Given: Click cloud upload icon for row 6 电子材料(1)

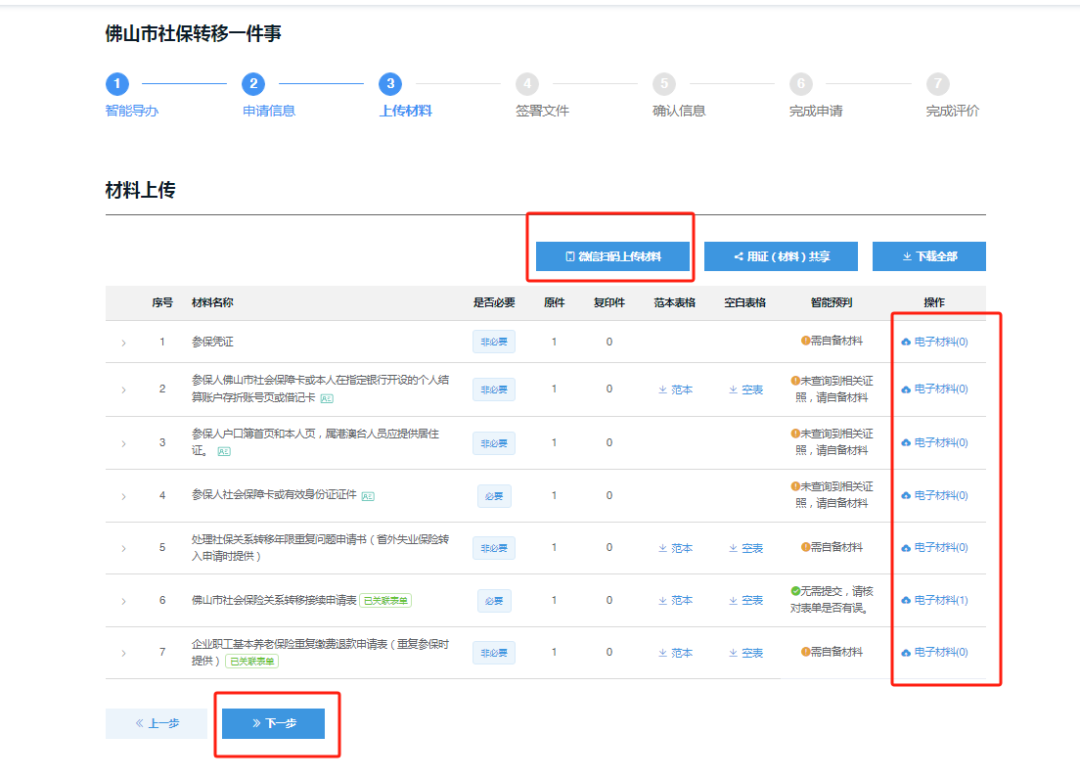Looking at the screenshot, I should coord(906,601).
